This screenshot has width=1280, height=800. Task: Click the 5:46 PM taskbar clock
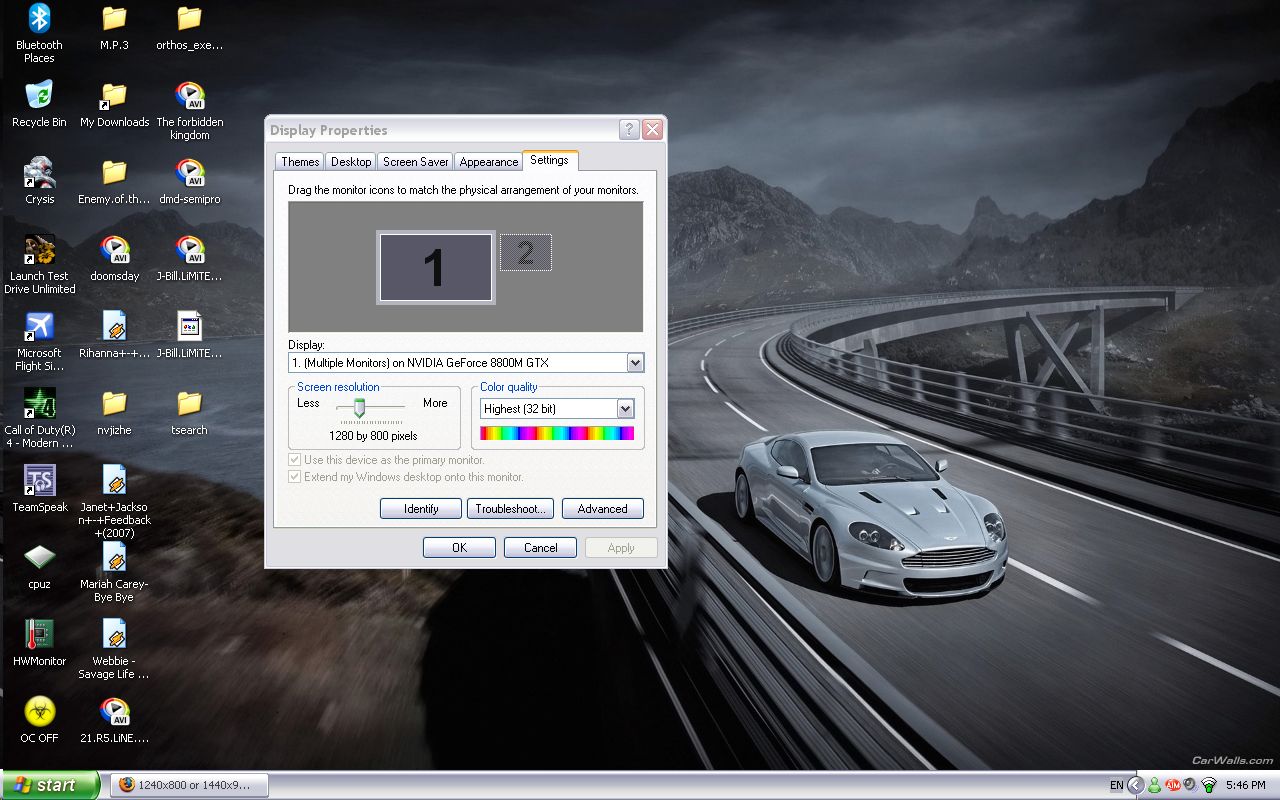[x=1246, y=786]
